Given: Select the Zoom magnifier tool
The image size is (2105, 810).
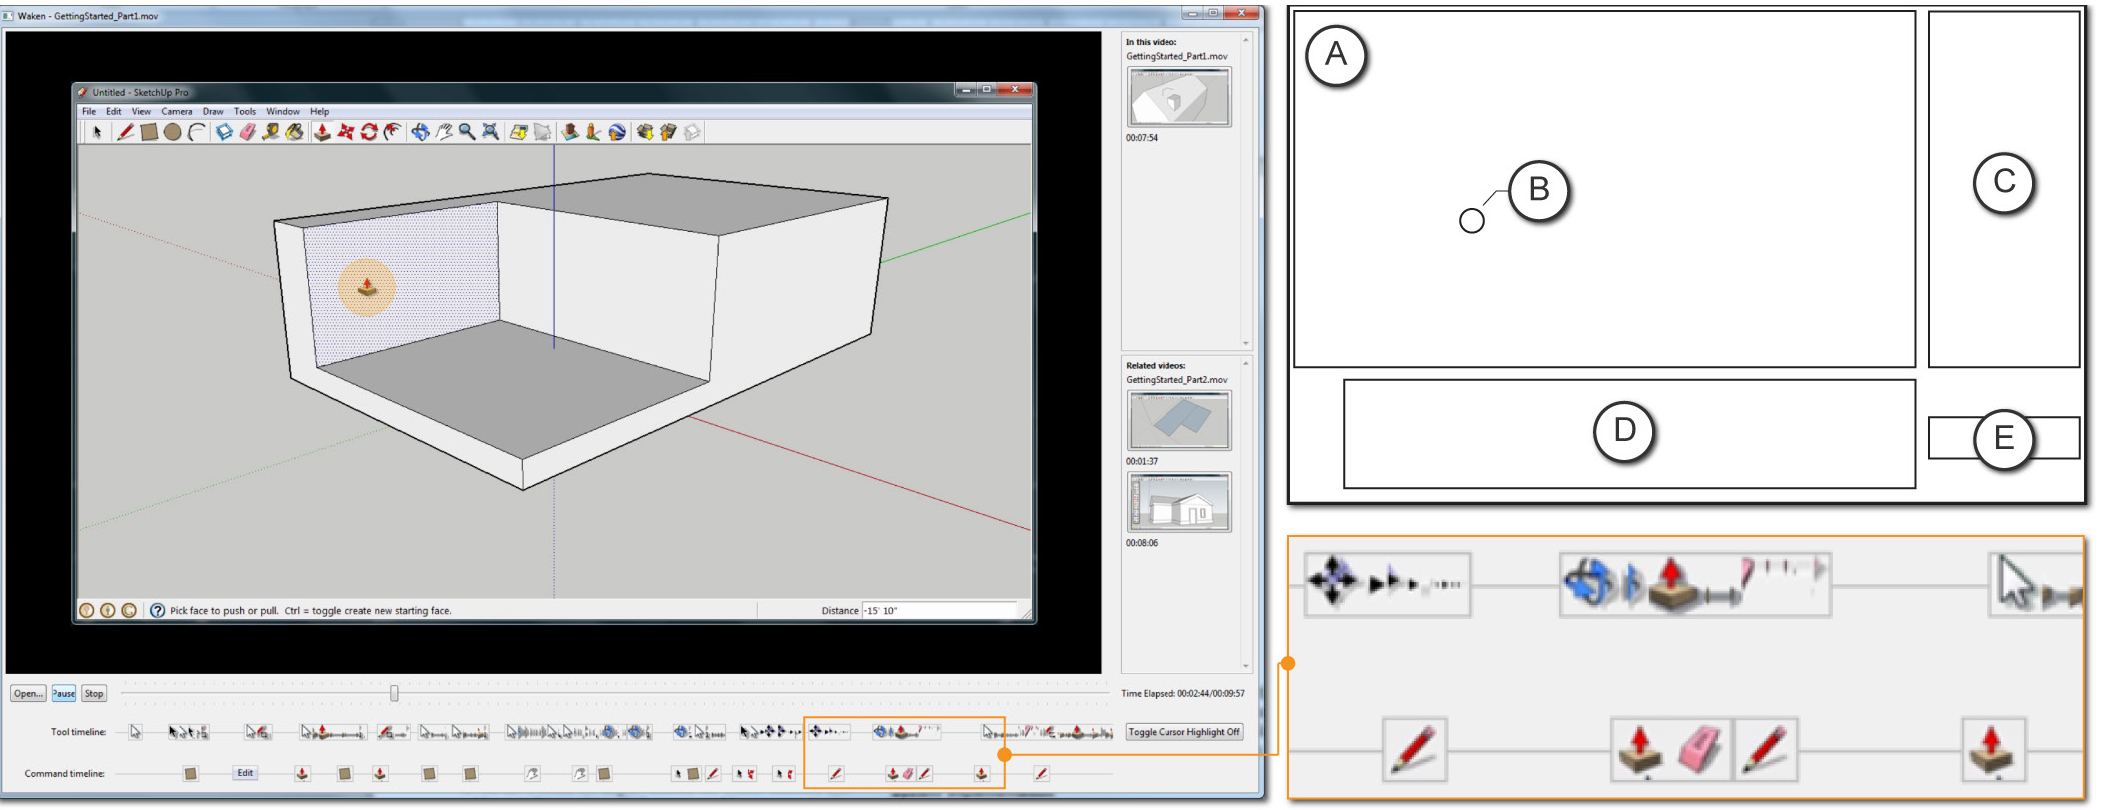Looking at the screenshot, I should (467, 132).
